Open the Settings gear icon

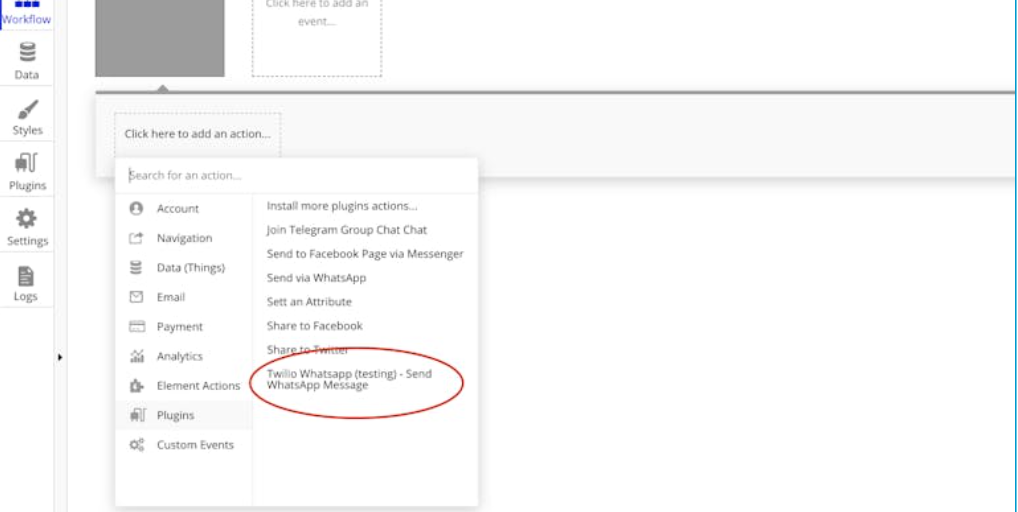click(x=27, y=219)
